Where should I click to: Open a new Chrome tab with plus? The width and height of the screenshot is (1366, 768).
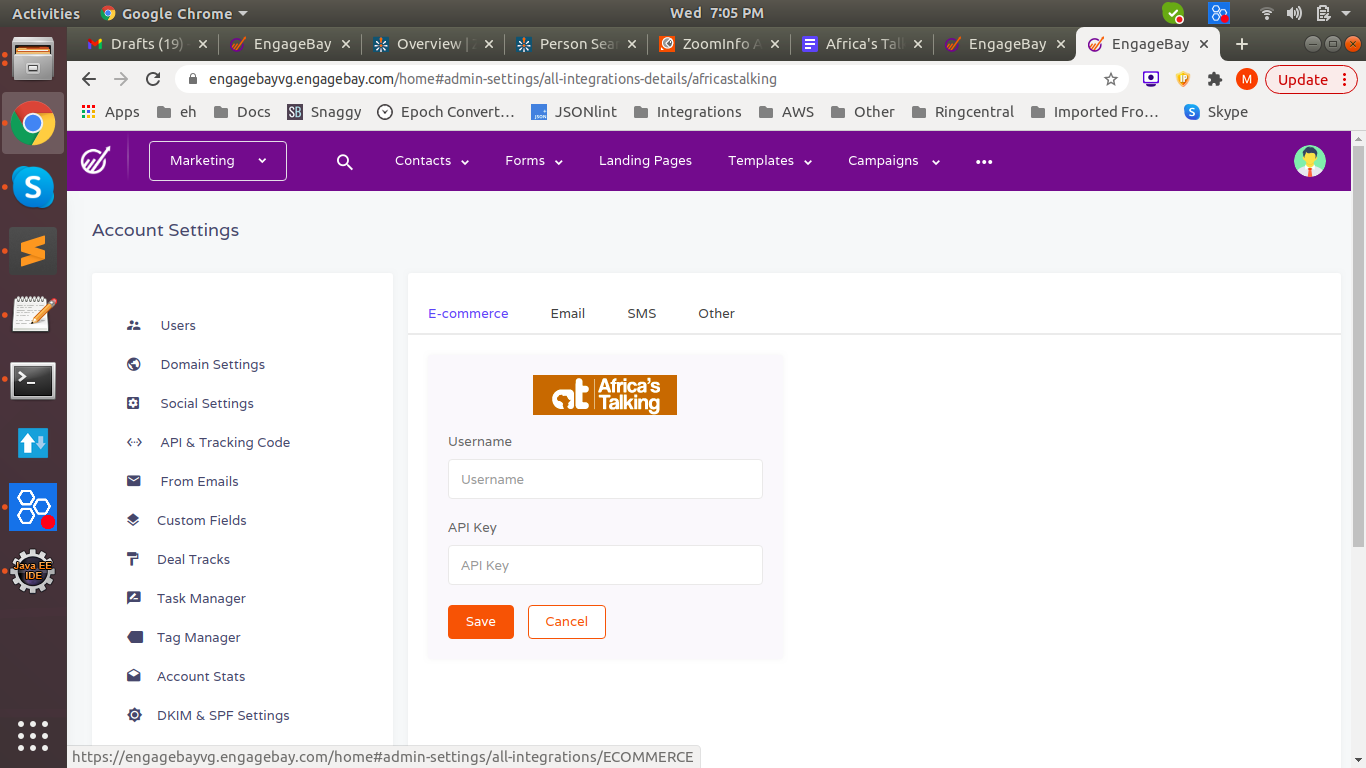point(1242,44)
